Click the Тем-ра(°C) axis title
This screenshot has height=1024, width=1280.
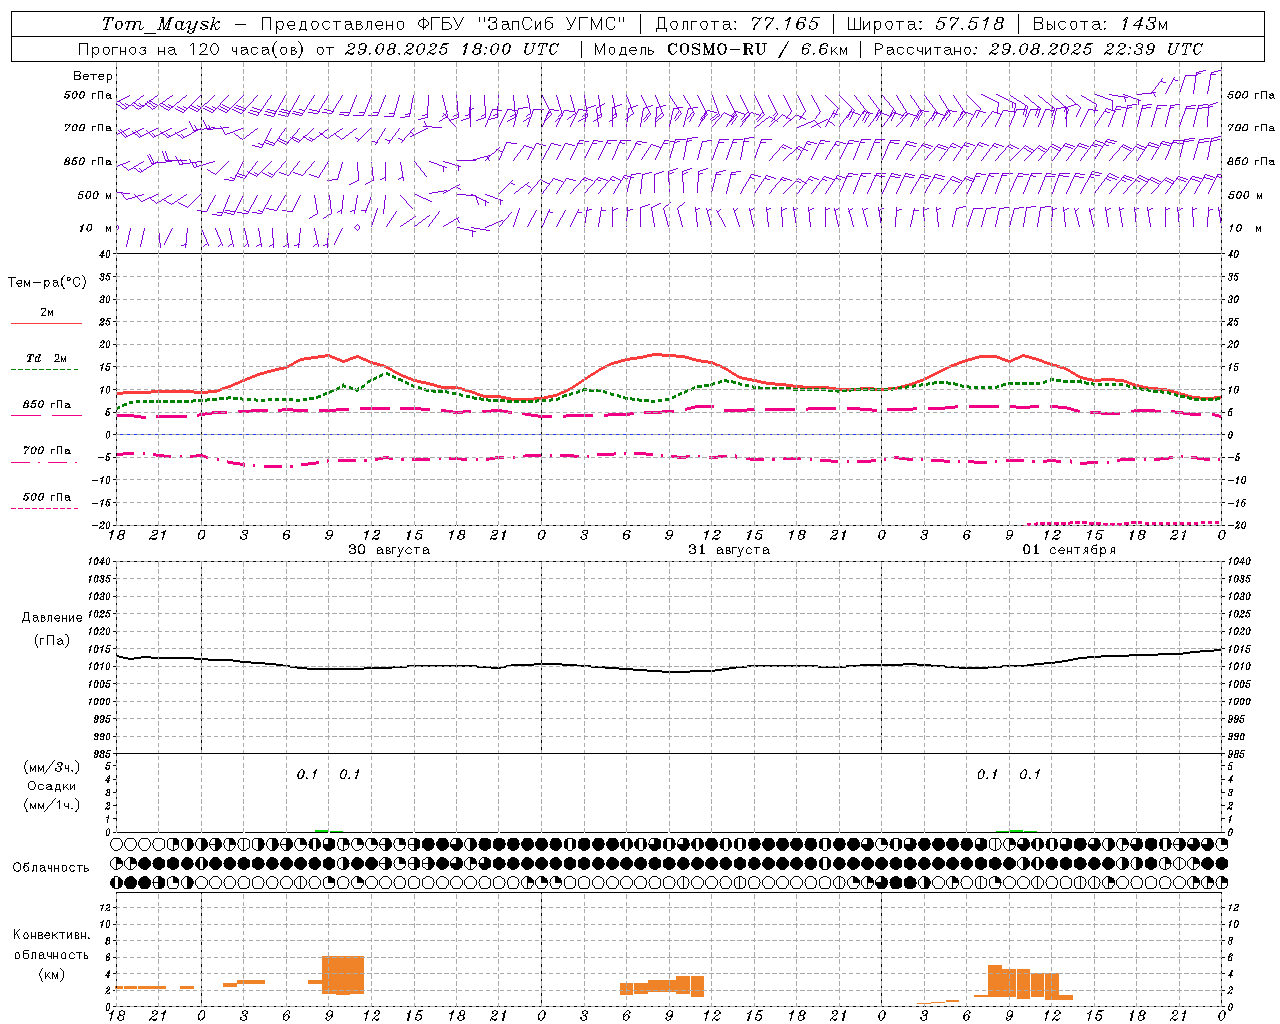(48, 283)
